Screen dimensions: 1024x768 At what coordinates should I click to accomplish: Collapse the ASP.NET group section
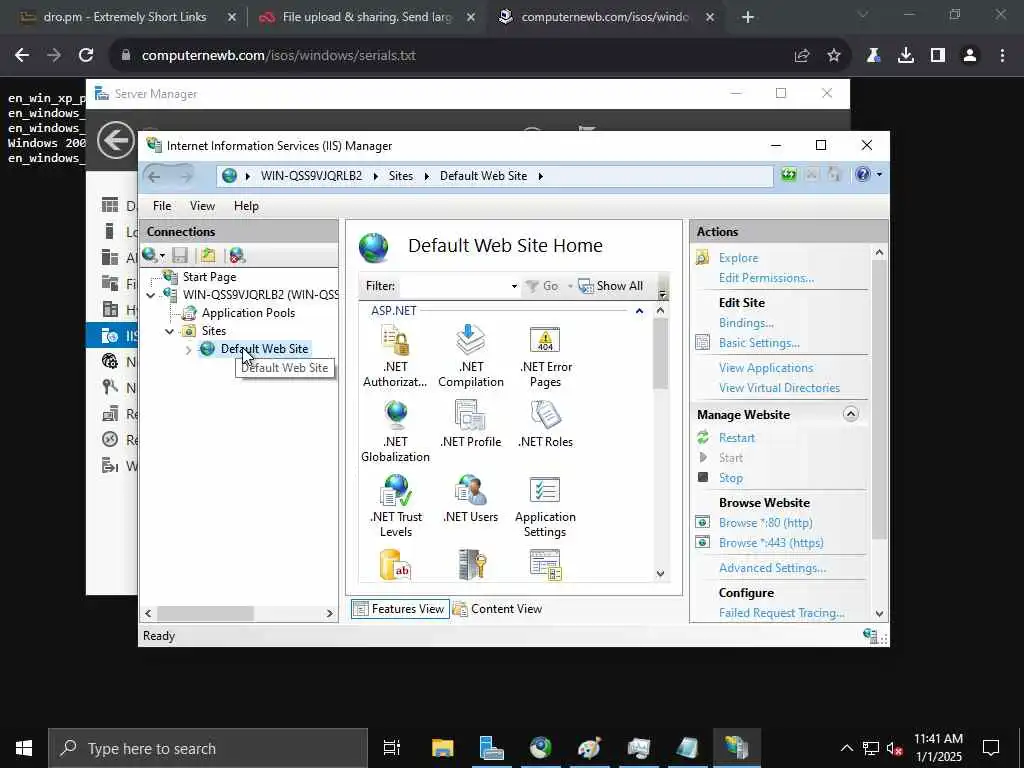click(x=639, y=311)
